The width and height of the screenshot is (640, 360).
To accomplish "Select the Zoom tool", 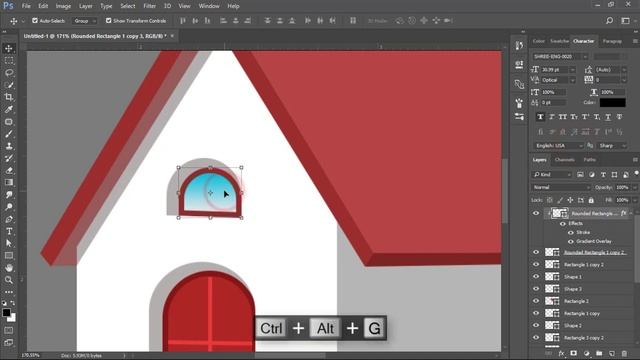I will [x=9, y=280].
